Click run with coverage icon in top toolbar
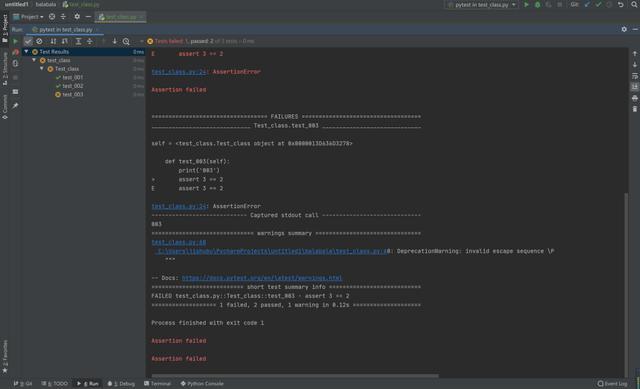The image size is (640, 389). (x=549, y=5)
